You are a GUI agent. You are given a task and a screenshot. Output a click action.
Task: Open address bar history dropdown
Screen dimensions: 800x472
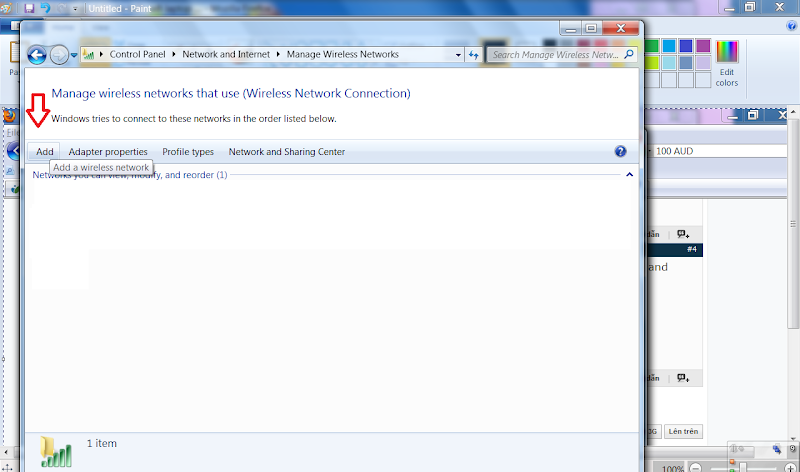pyautogui.click(x=458, y=55)
